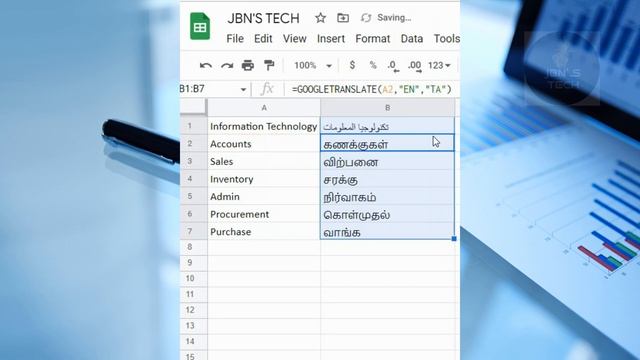640x360 pixels.
Task: Open the Google Sheets home icon
Action: (200, 27)
